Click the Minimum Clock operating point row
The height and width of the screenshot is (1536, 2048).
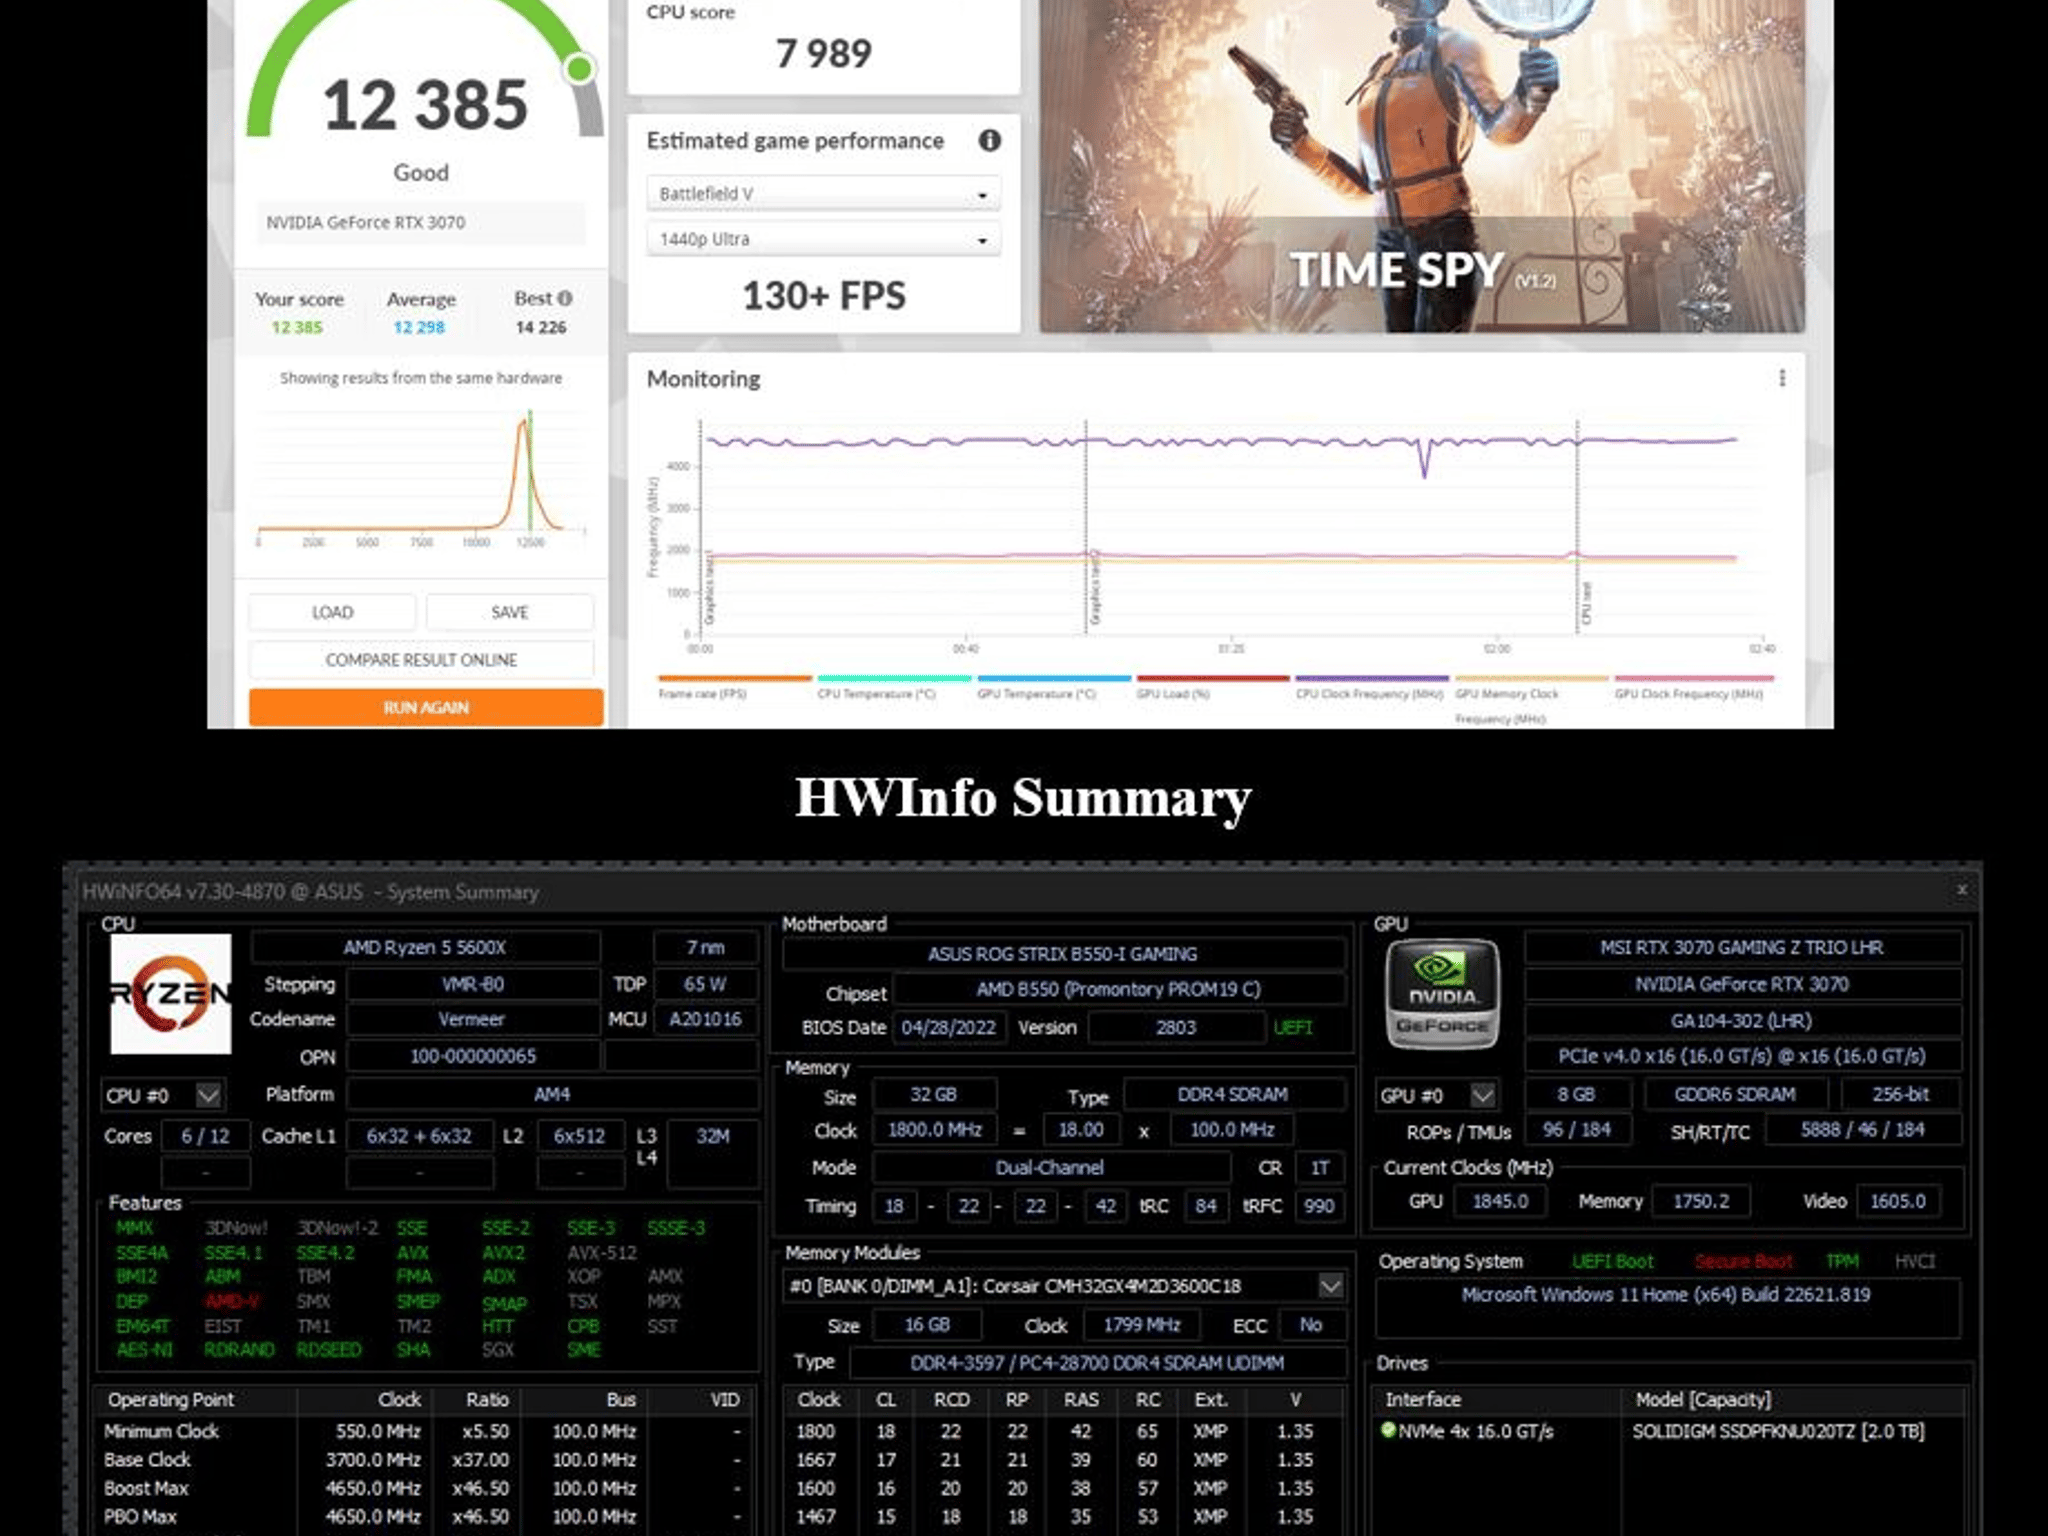[422, 1431]
